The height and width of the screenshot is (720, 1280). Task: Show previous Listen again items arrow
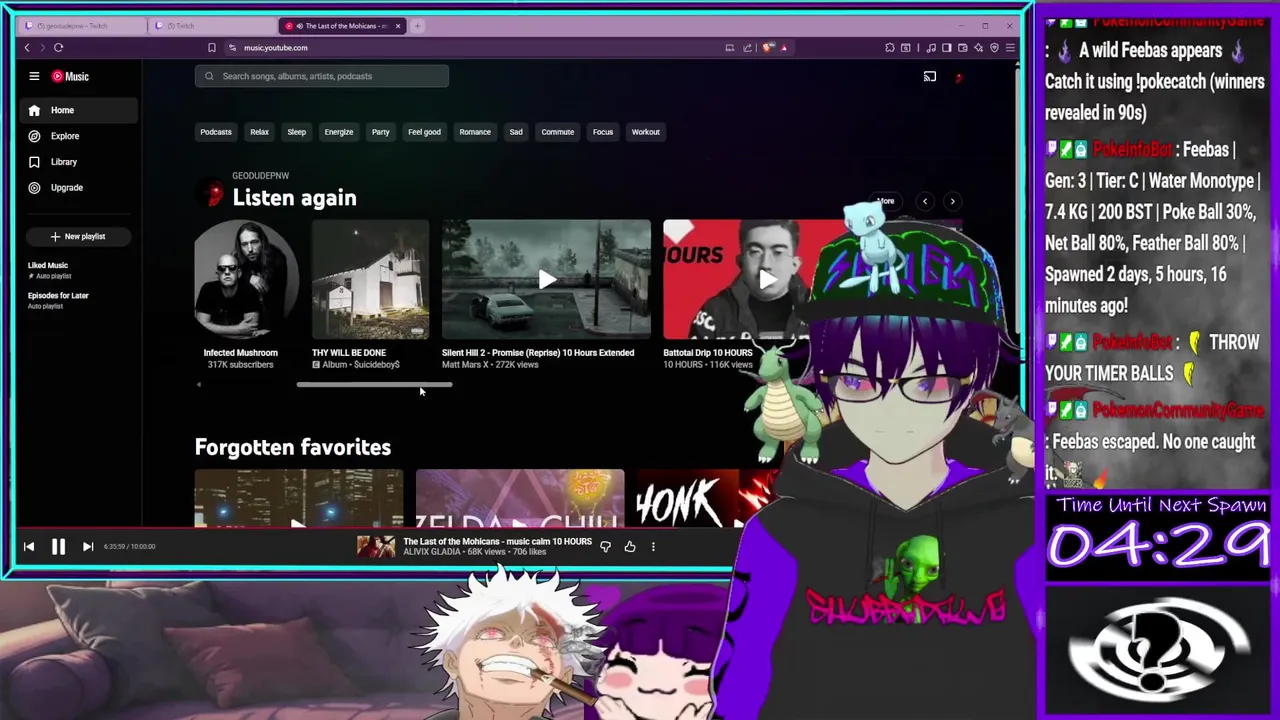coord(925,202)
